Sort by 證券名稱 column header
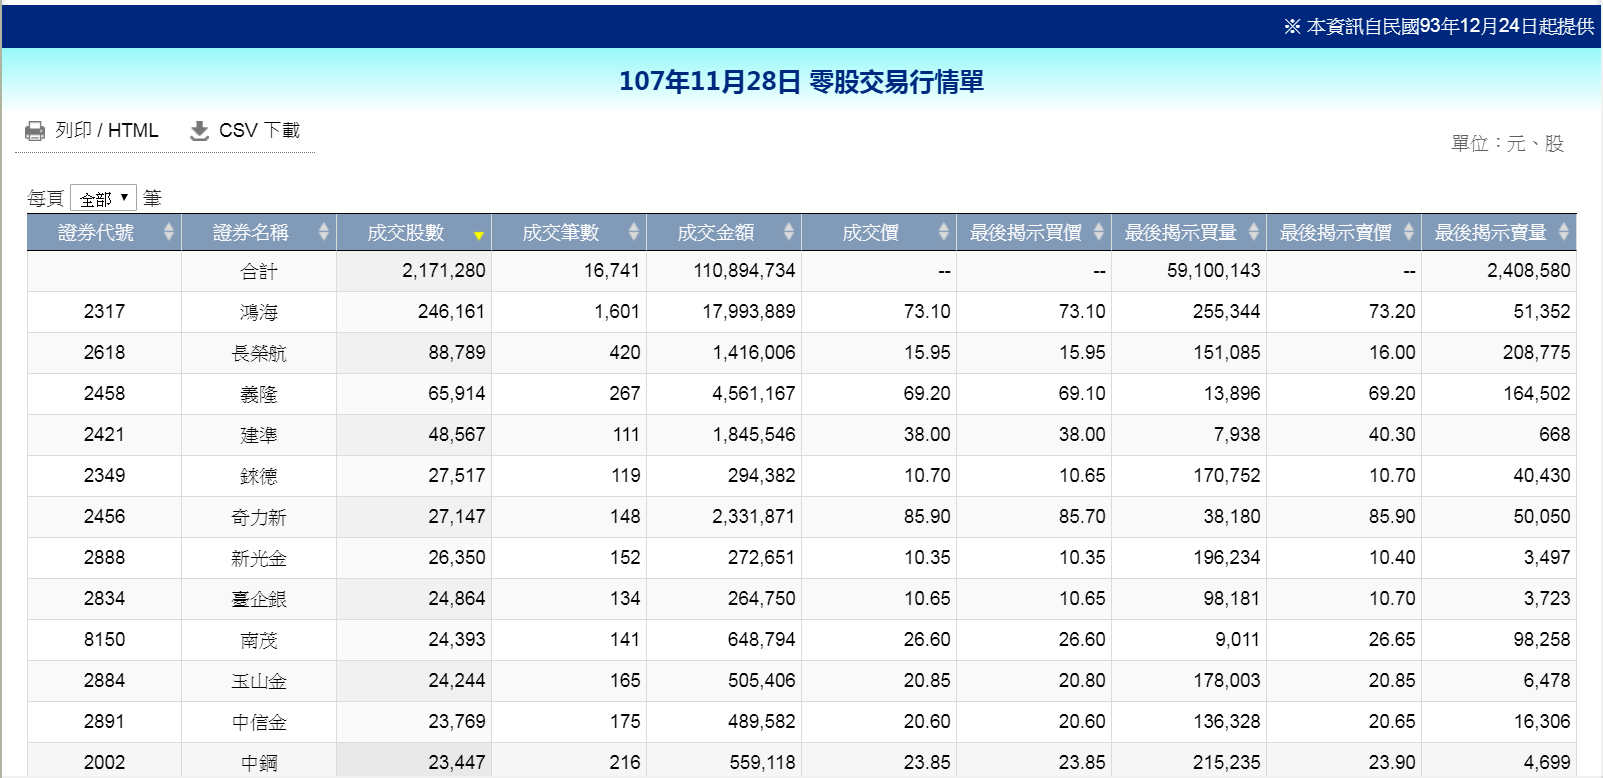 [259, 232]
